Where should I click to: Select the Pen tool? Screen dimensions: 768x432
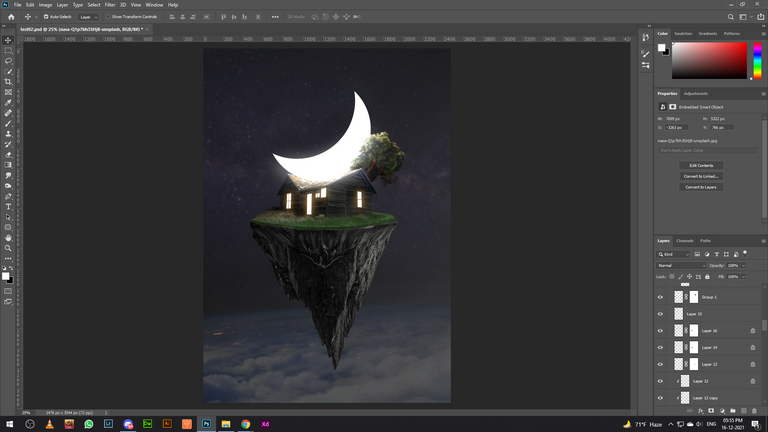tap(8, 196)
